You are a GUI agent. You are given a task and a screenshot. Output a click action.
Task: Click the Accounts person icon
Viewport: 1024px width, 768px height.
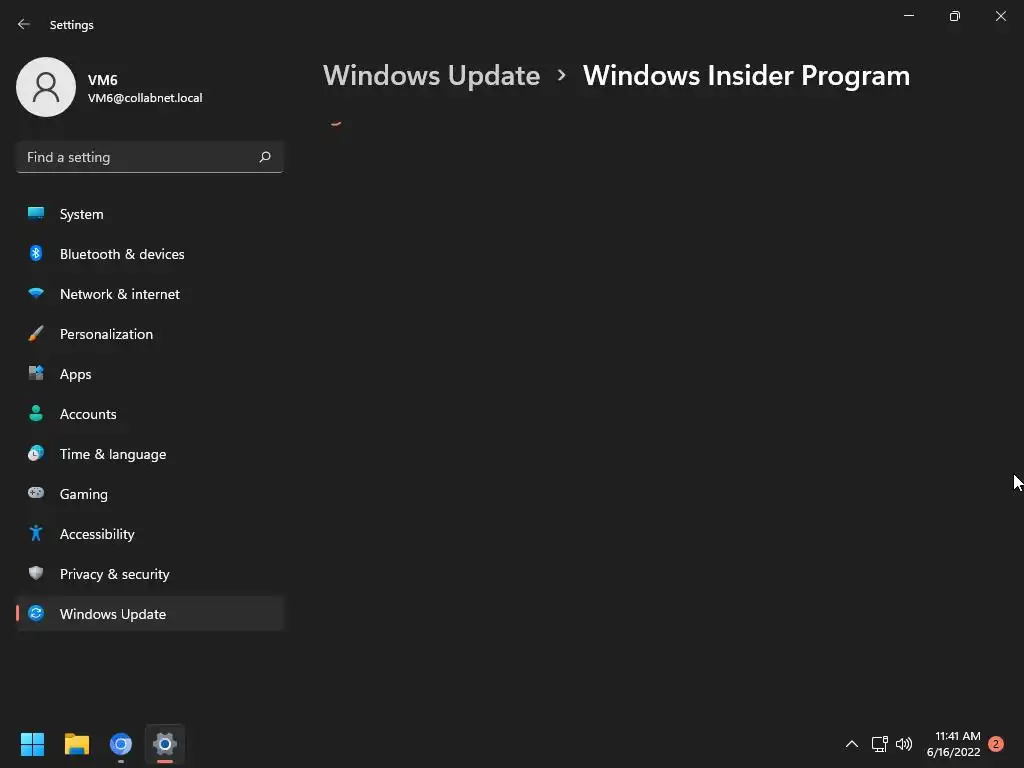[36, 413]
